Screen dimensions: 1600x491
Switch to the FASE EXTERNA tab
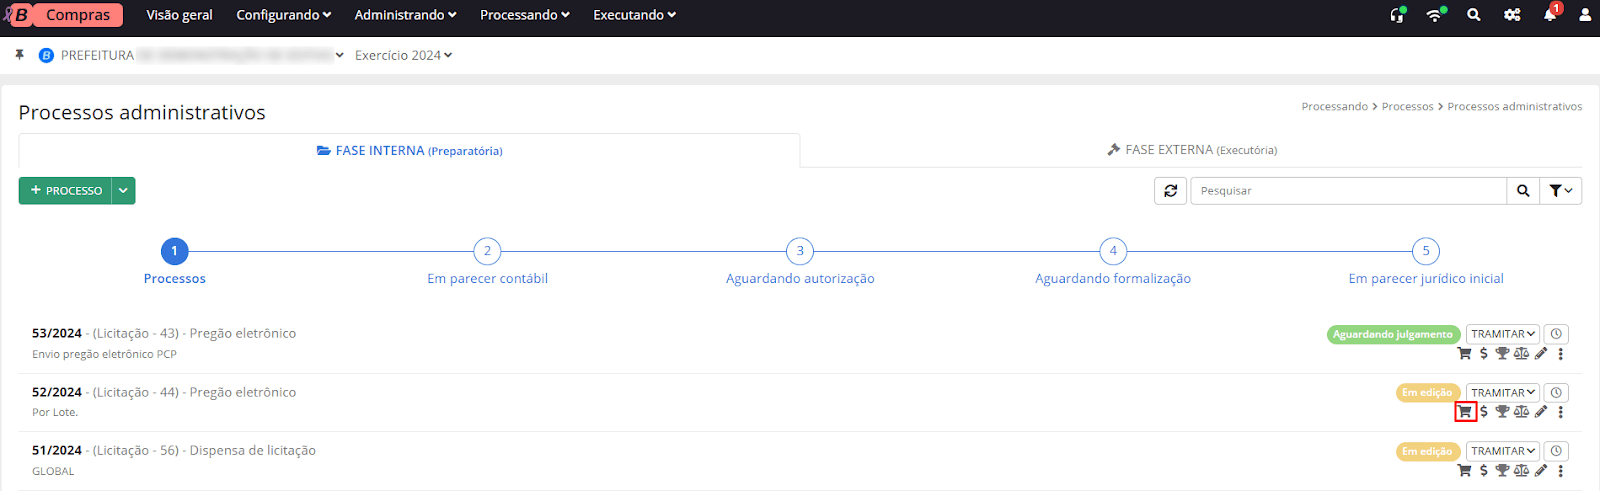[1191, 150]
